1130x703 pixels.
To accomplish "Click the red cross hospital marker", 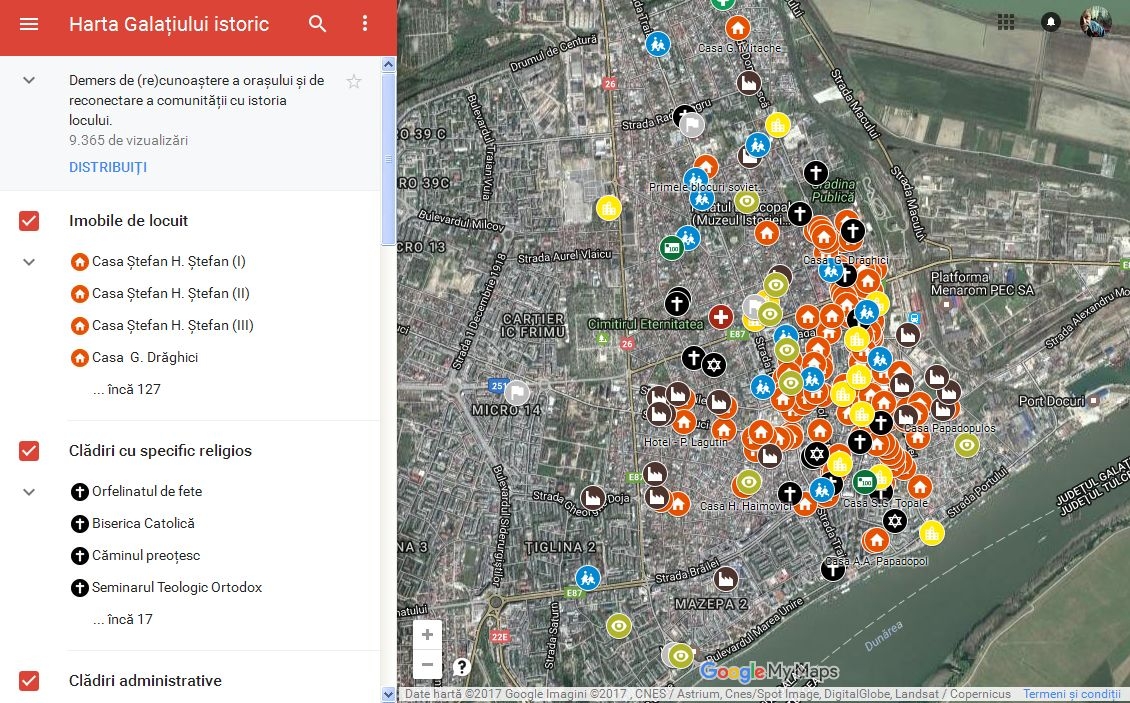I will click(721, 317).
